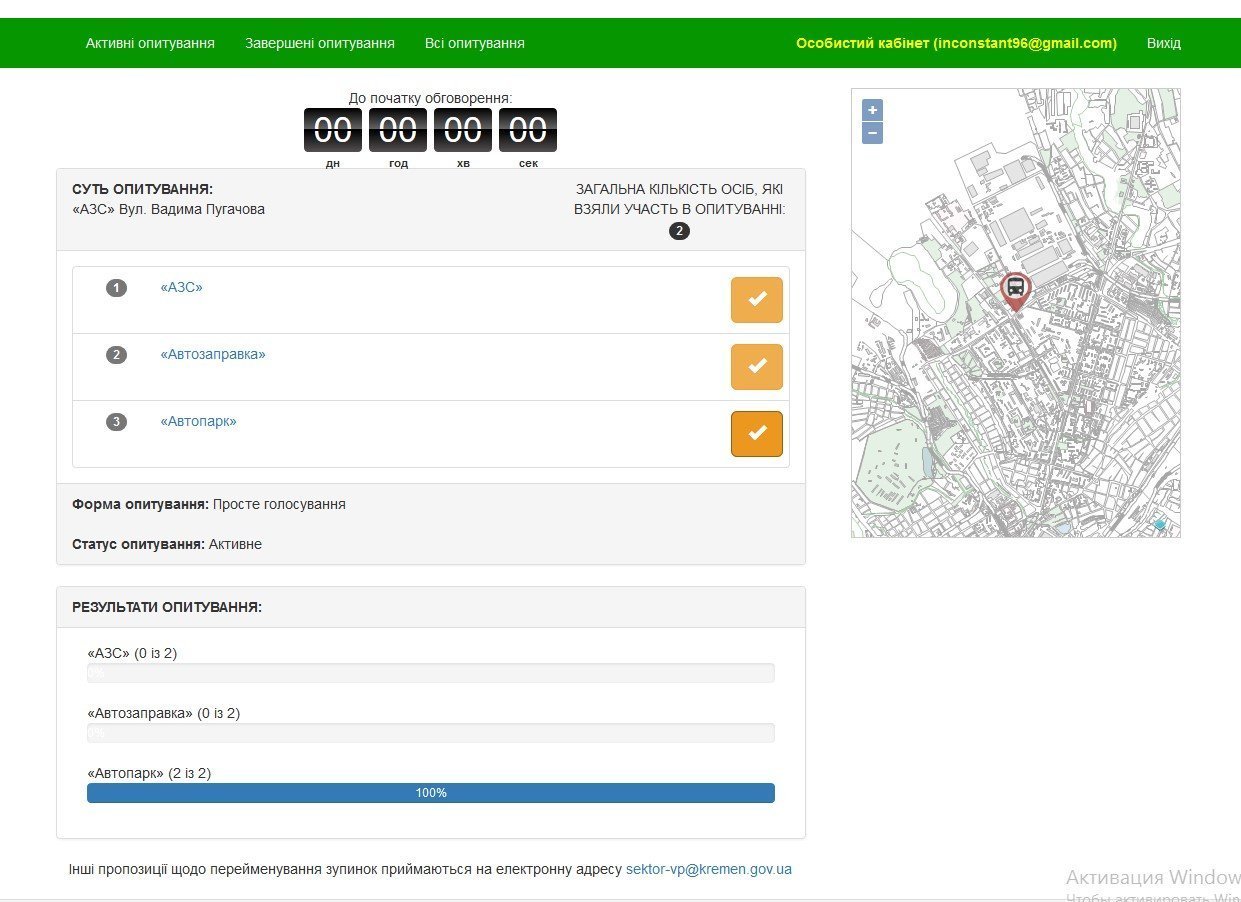Click the small blue dot on map

coord(1159,524)
